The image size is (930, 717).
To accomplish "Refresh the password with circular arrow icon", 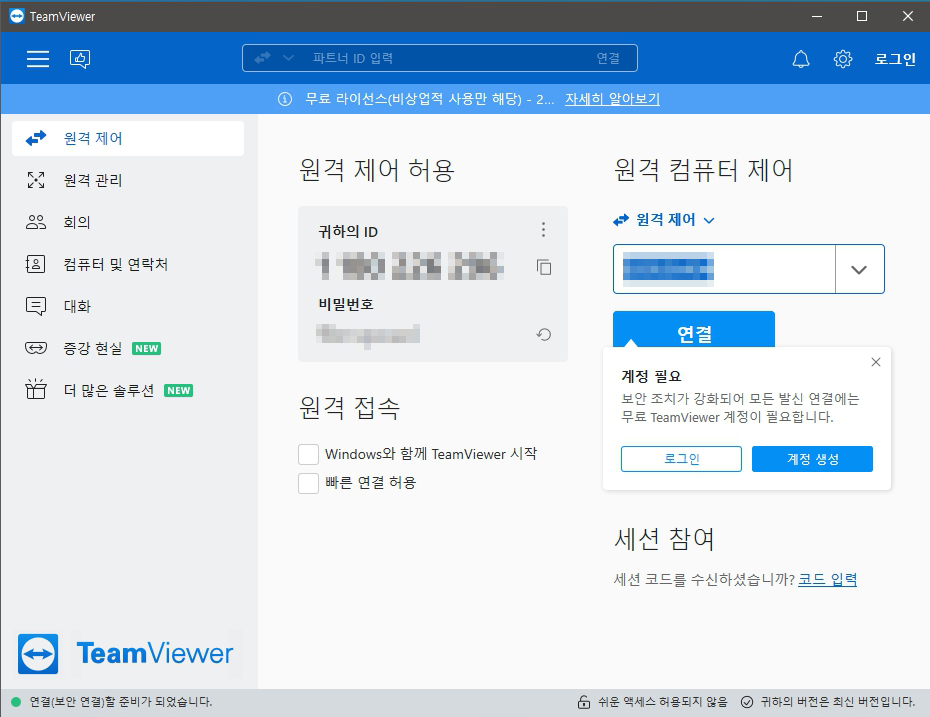I will 544,334.
